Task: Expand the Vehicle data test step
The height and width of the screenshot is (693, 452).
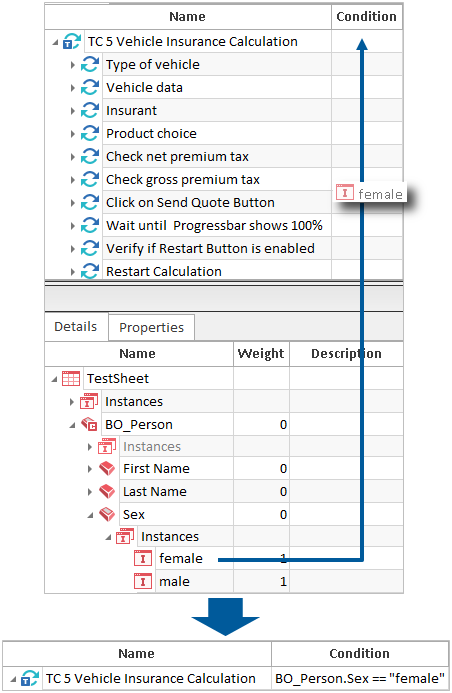Action: point(72,88)
